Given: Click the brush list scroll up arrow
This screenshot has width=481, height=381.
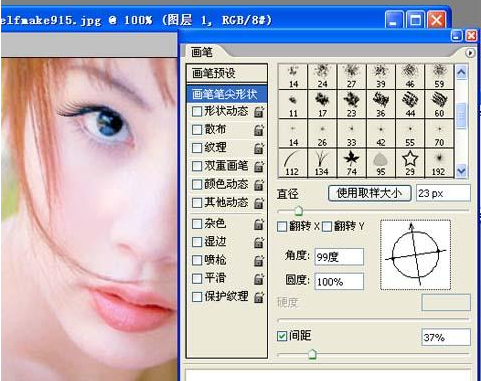Looking at the screenshot, I should click(x=461, y=72).
